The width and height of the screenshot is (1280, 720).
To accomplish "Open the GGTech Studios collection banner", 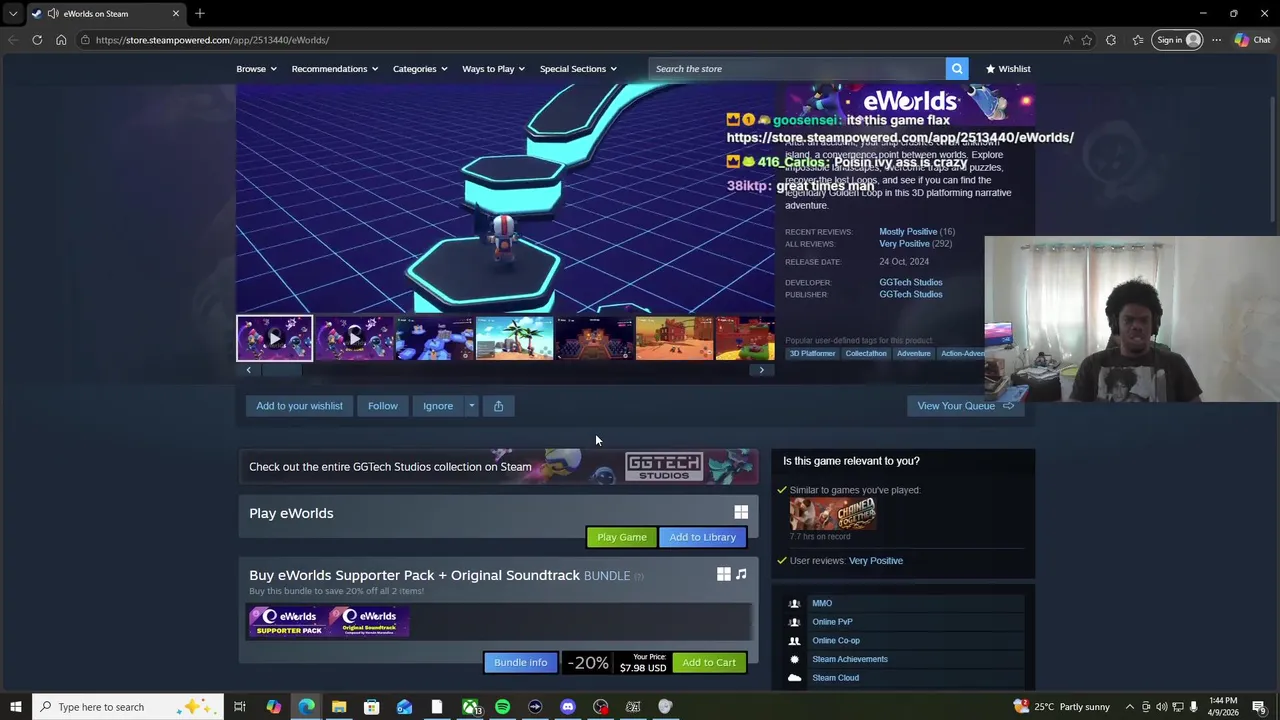I will (x=498, y=467).
